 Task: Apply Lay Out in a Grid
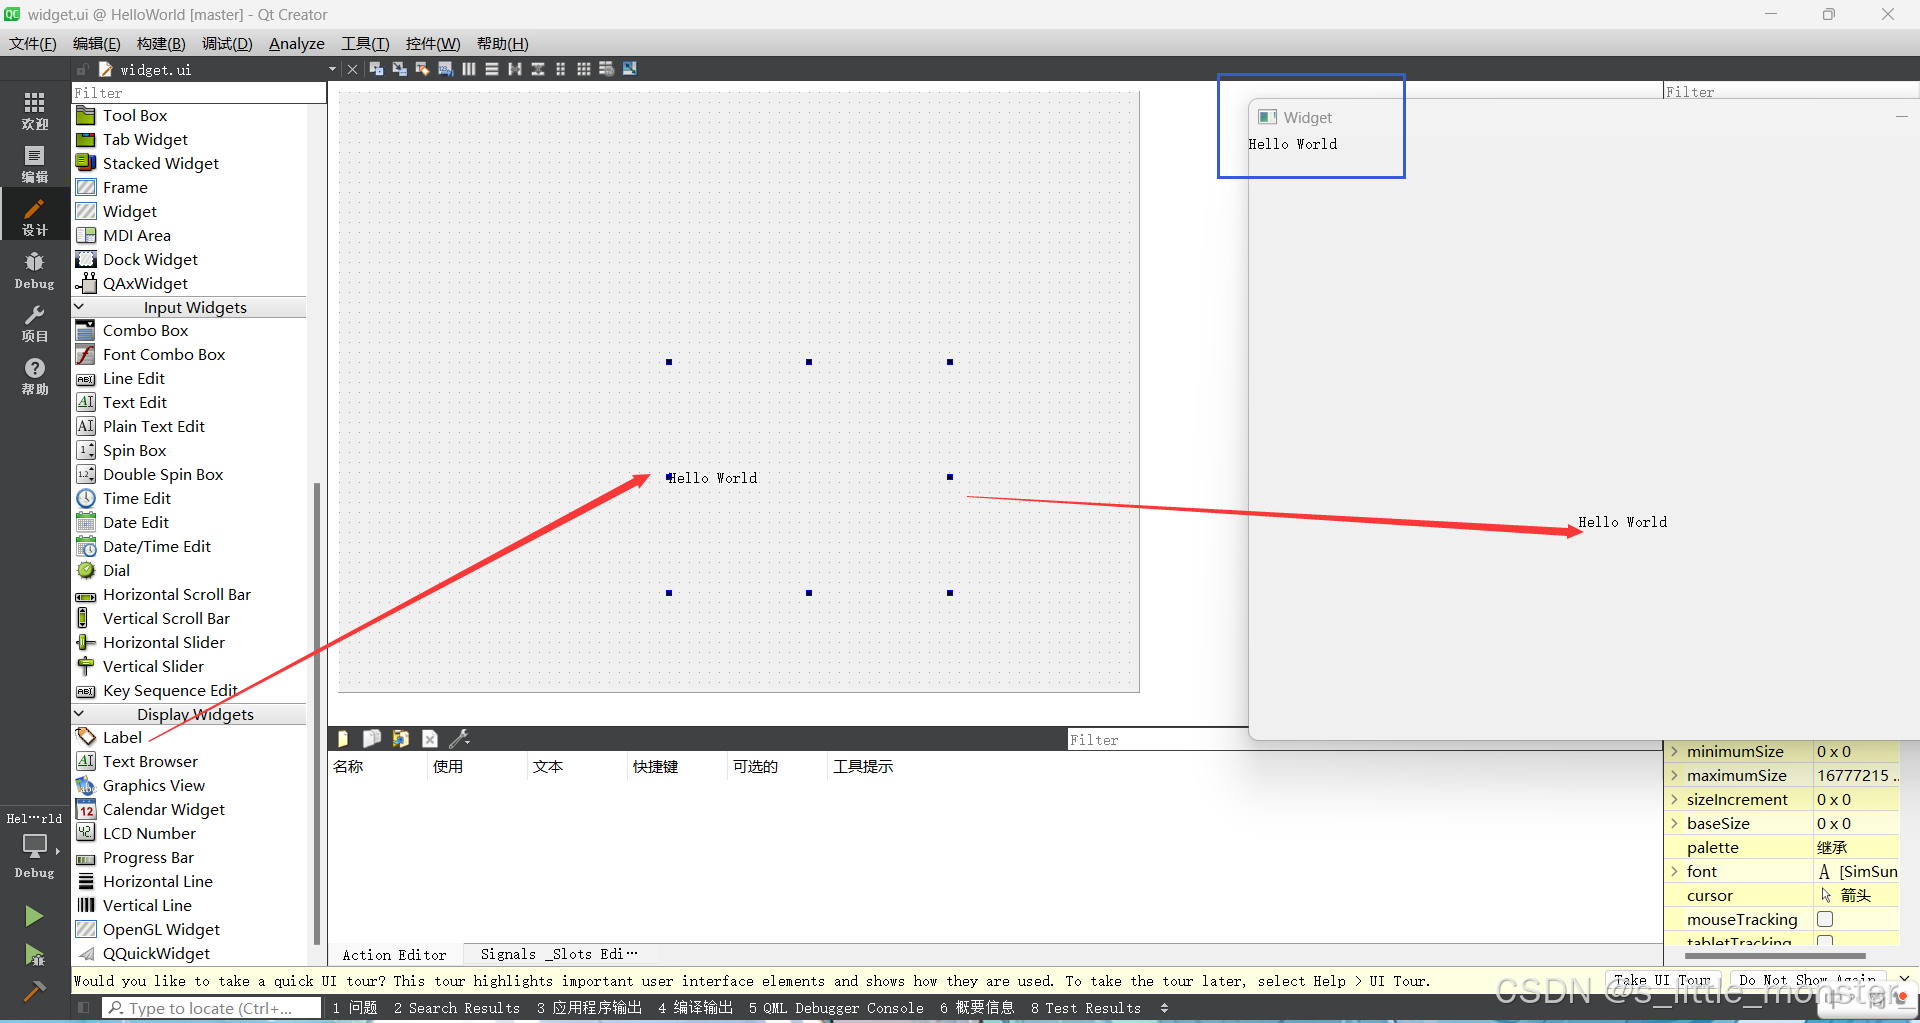pyautogui.click(x=583, y=69)
